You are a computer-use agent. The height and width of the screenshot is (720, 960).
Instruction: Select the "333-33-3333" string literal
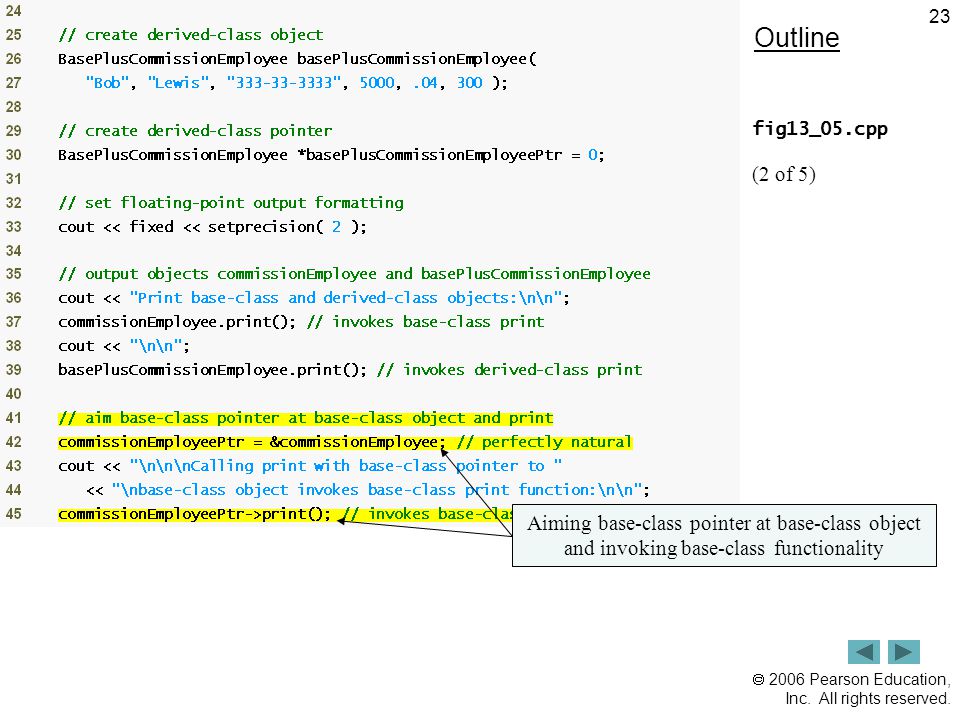coord(283,83)
